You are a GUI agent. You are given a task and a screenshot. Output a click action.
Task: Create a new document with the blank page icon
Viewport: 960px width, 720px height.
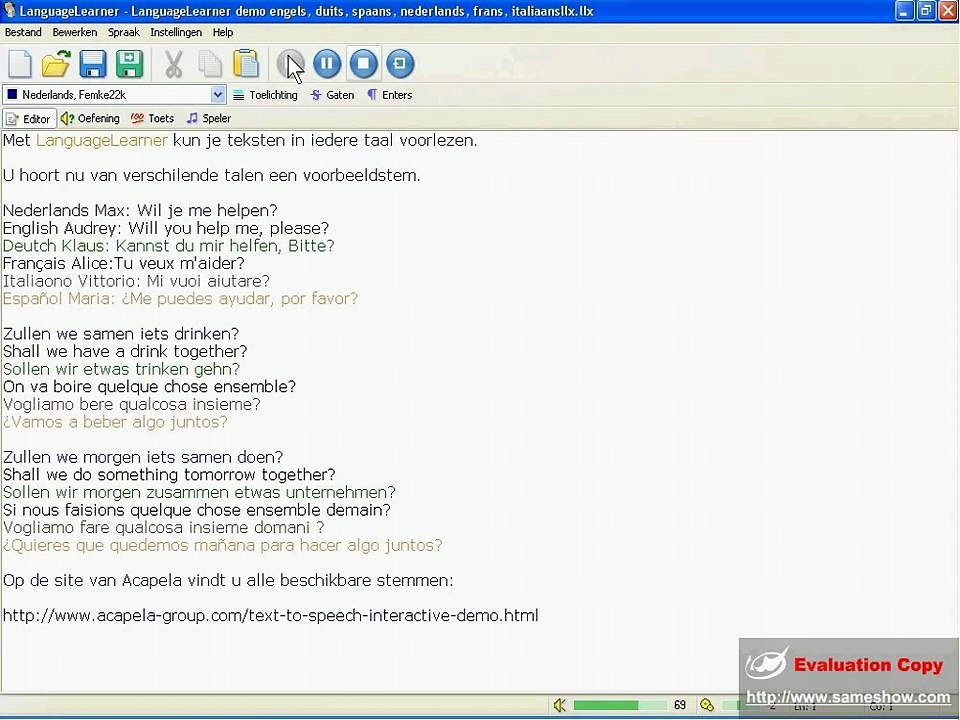(x=20, y=64)
